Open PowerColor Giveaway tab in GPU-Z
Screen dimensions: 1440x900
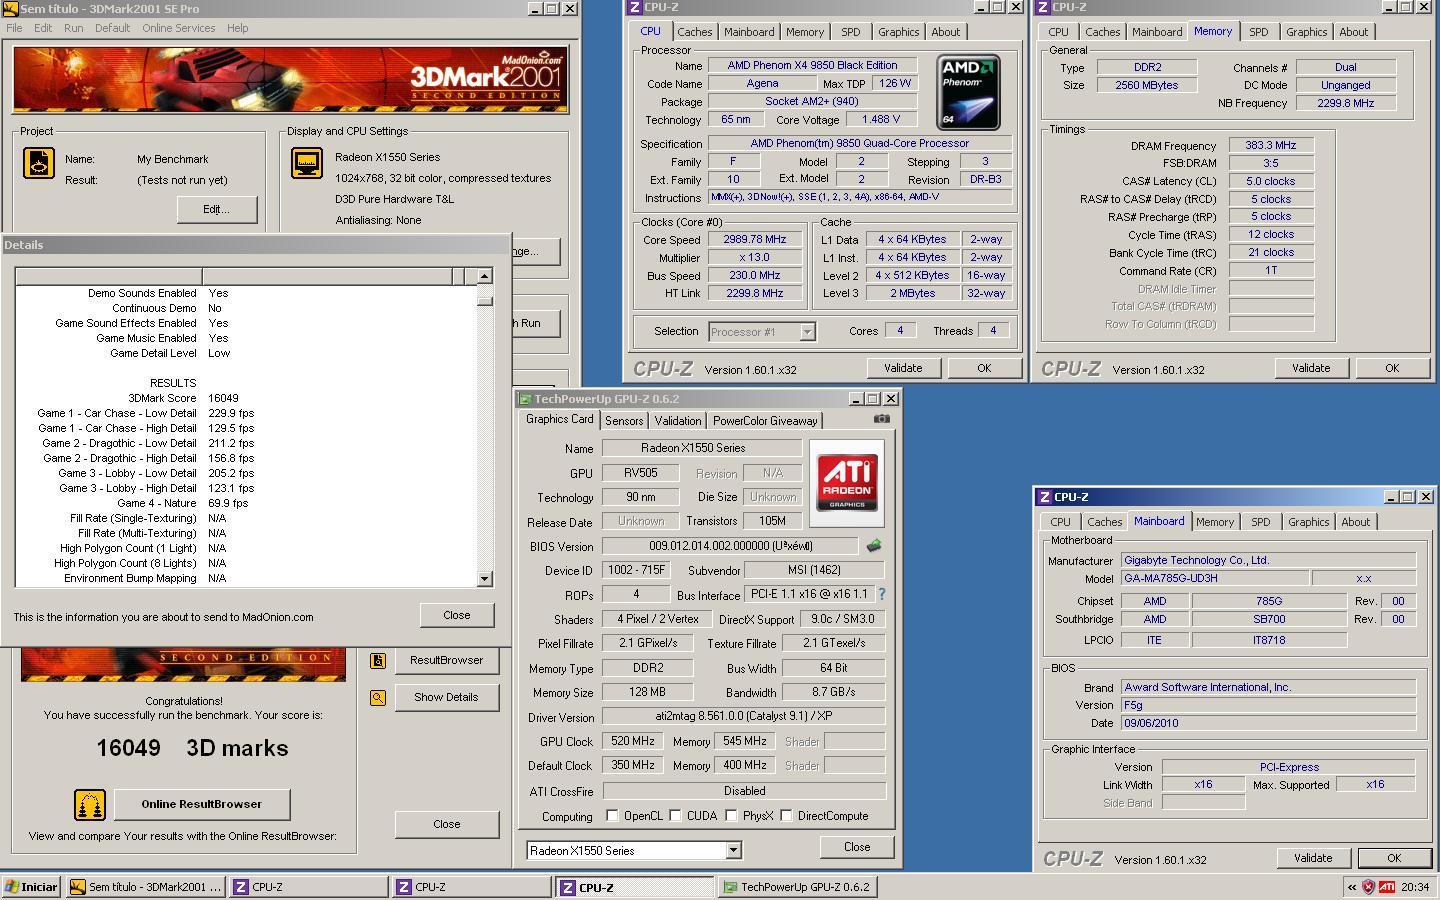[x=765, y=421]
